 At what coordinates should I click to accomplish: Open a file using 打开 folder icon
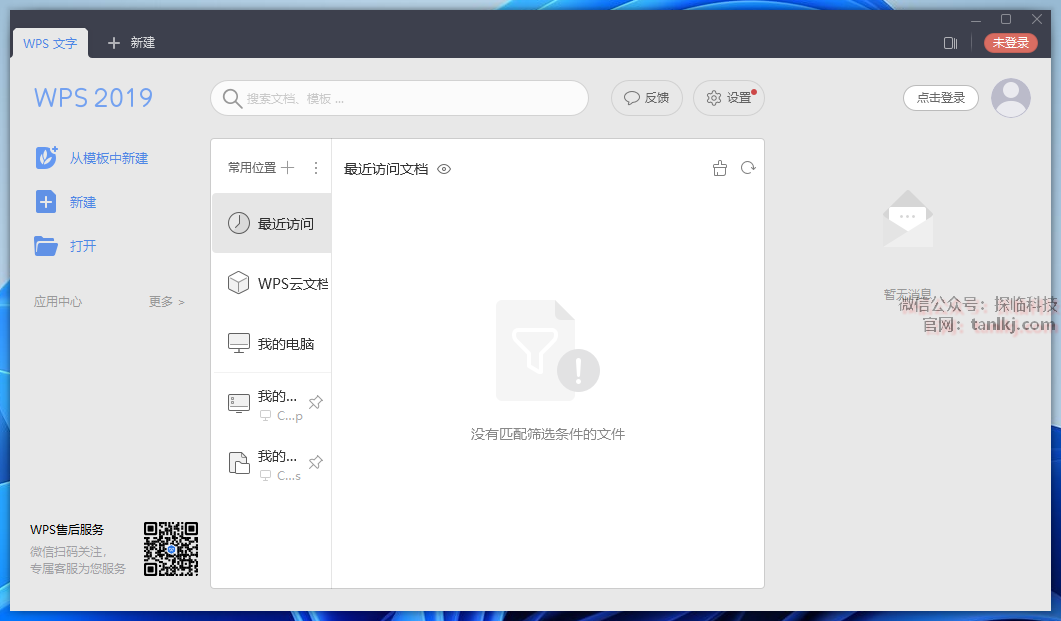pyautogui.click(x=46, y=246)
